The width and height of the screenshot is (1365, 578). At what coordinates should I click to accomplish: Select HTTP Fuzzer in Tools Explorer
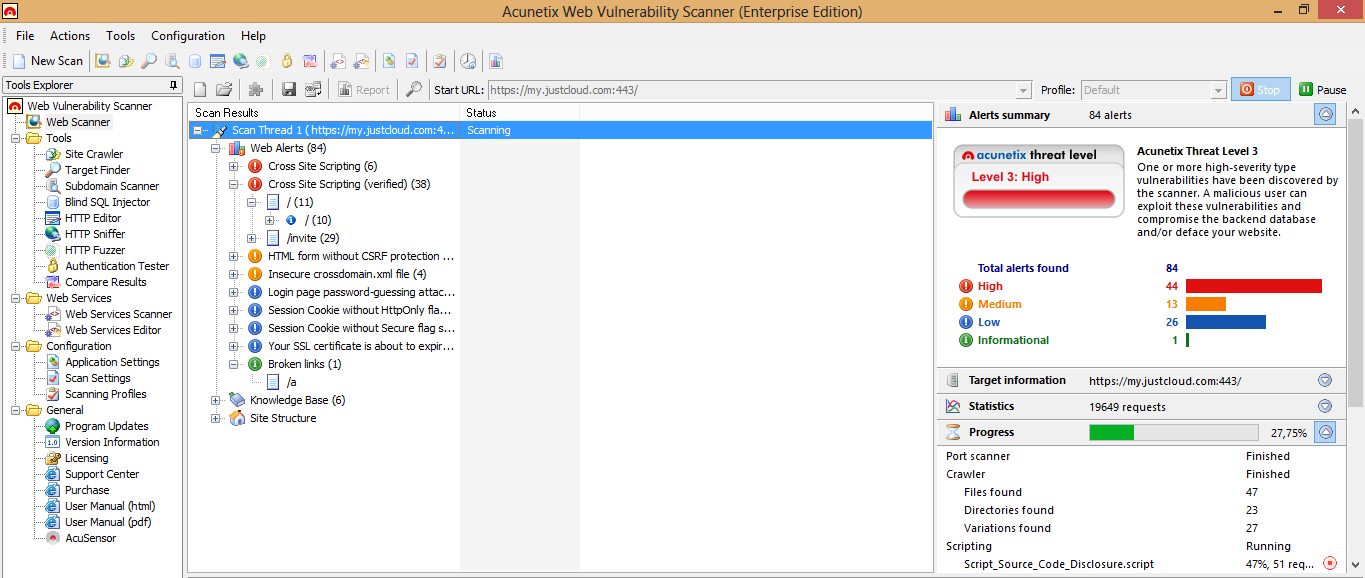pyautogui.click(x=95, y=250)
